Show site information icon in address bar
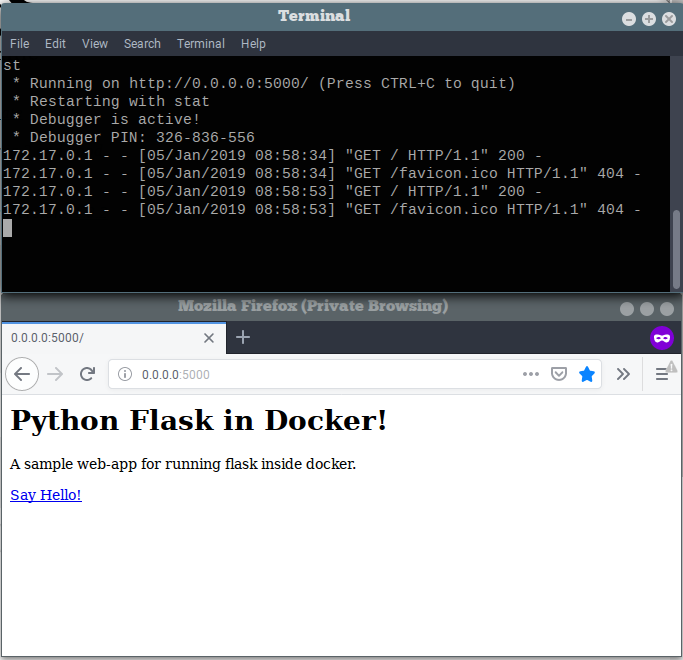This screenshot has height=660, width=683. click(x=125, y=374)
